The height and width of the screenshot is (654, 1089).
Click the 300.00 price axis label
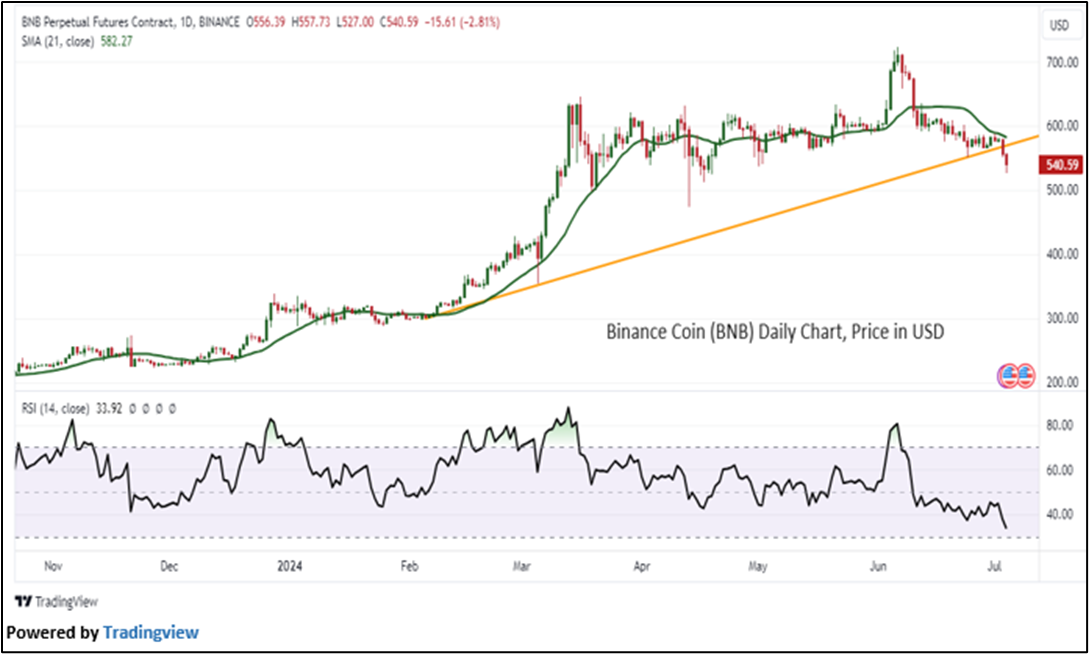(1063, 319)
